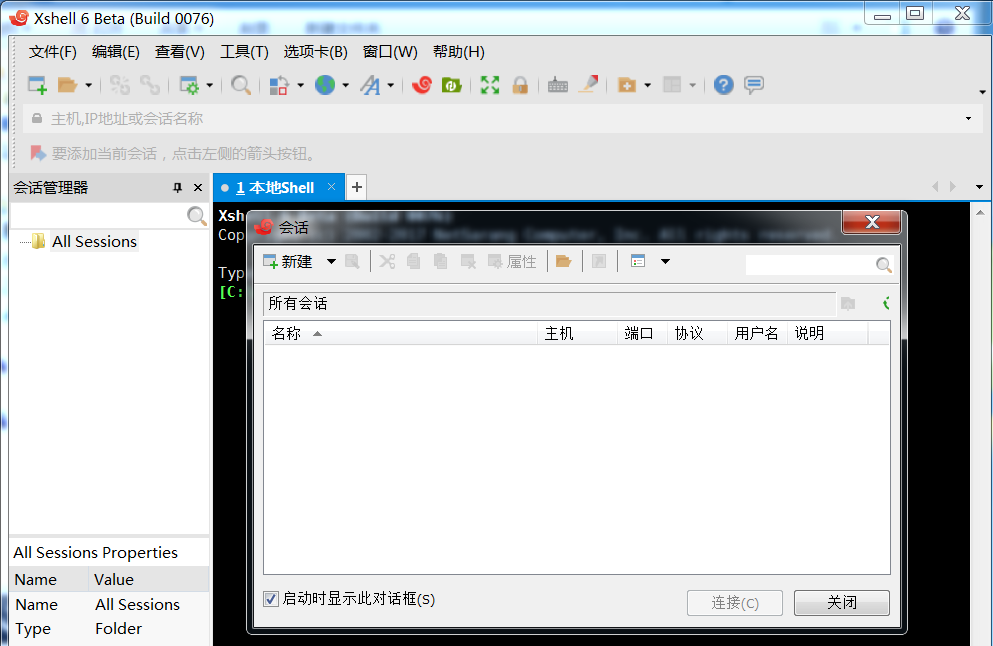
Task: Expand the pane layout dropdown arrow
Action: pos(693,85)
